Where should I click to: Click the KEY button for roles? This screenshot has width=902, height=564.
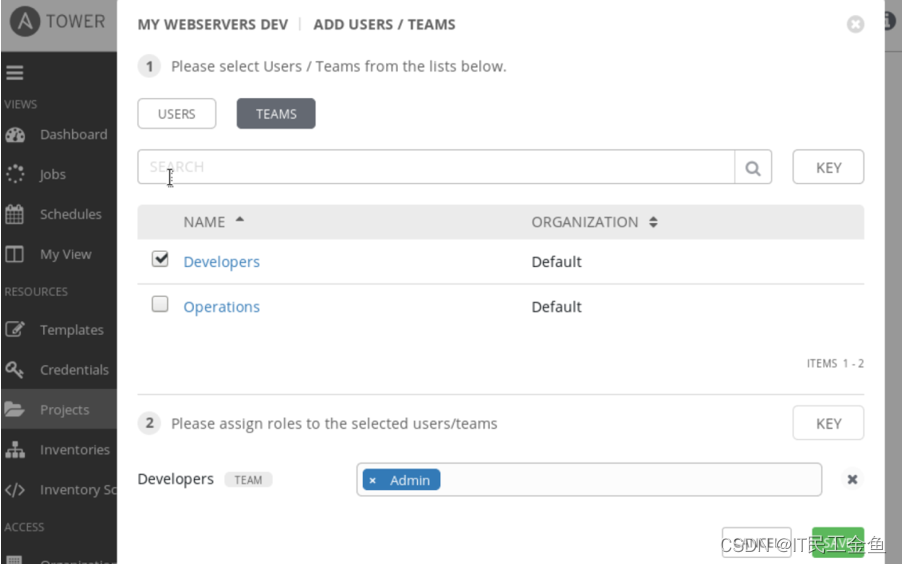click(x=828, y=423)
